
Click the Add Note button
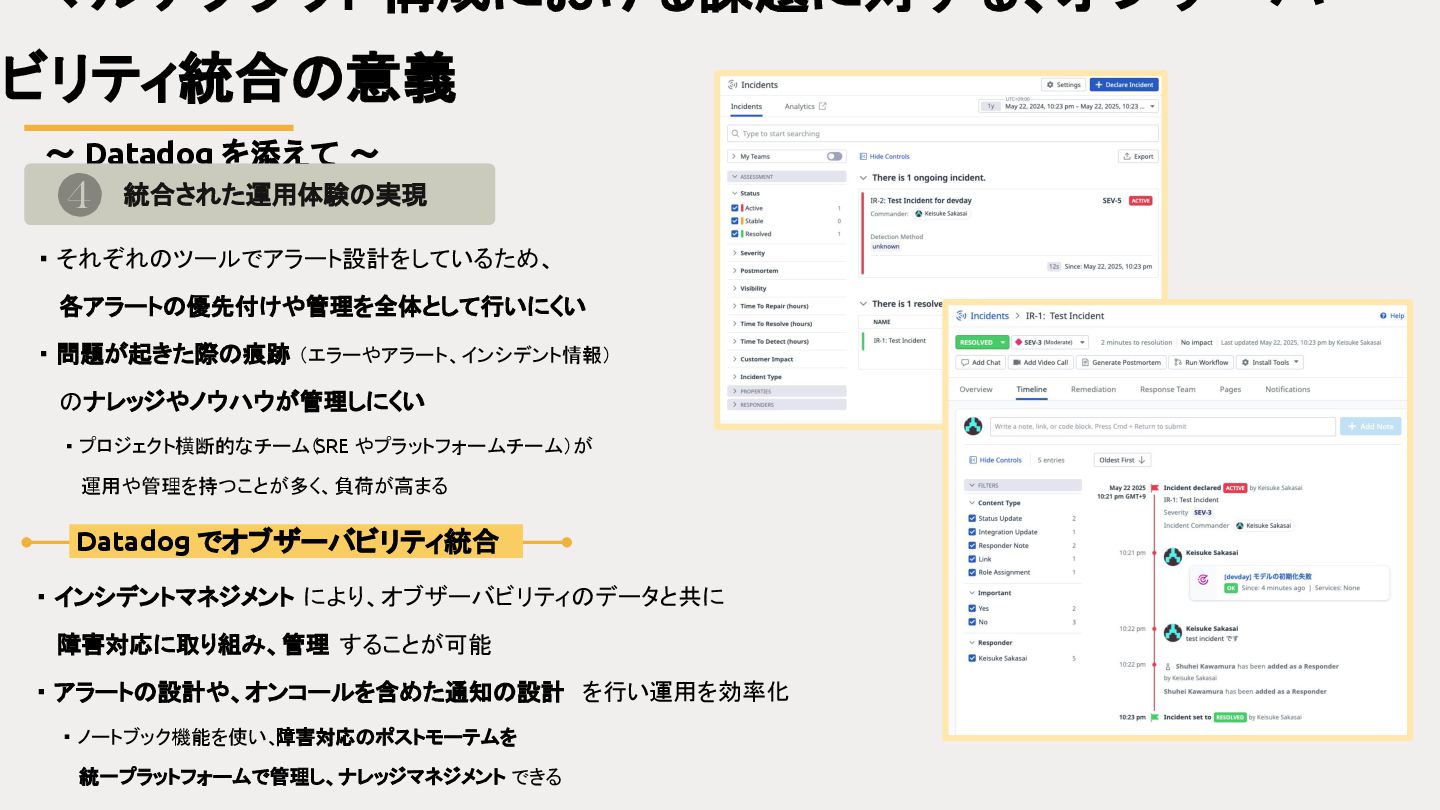(1370, 426)
